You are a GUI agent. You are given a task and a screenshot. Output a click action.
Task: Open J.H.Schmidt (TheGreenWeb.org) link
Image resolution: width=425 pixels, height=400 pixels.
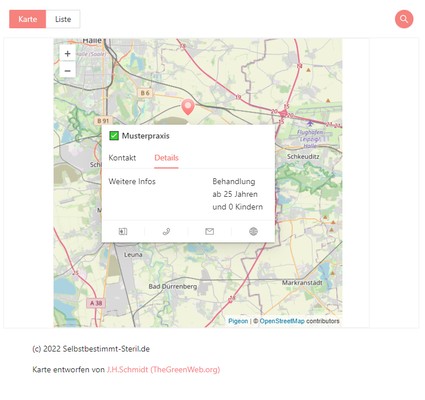[x=163, y=370]
